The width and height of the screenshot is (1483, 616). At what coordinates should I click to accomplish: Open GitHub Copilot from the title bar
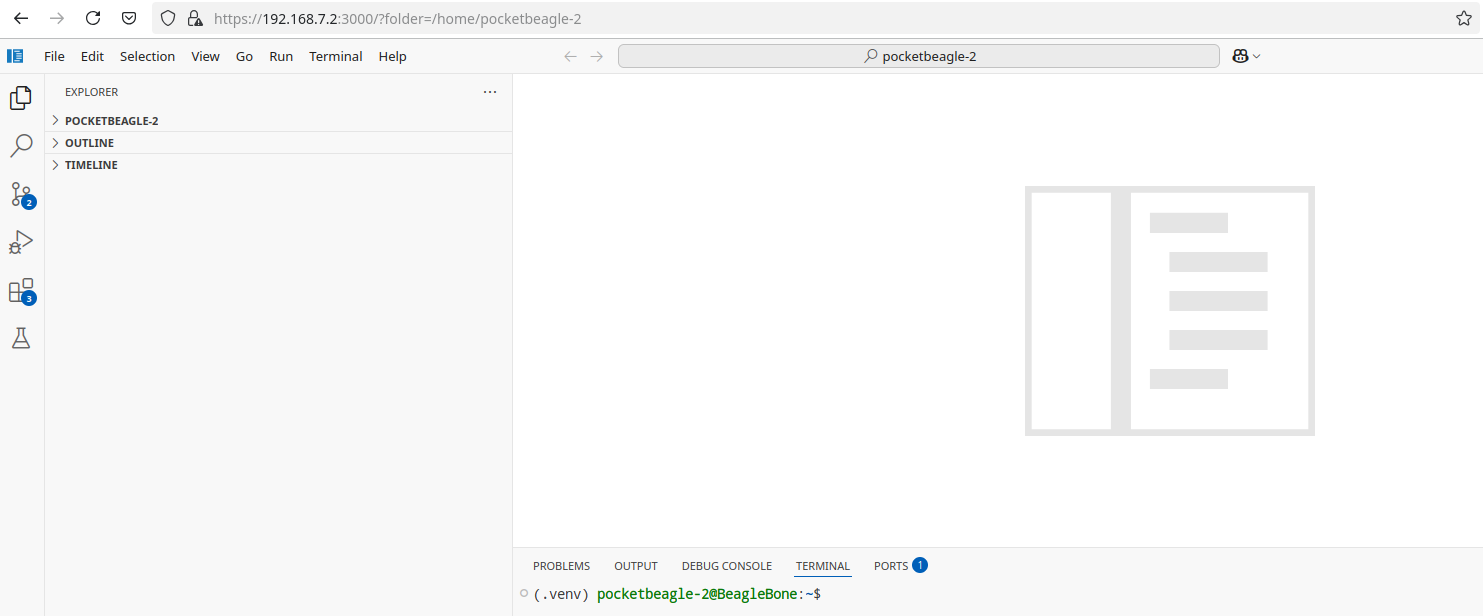[1240, 55]
